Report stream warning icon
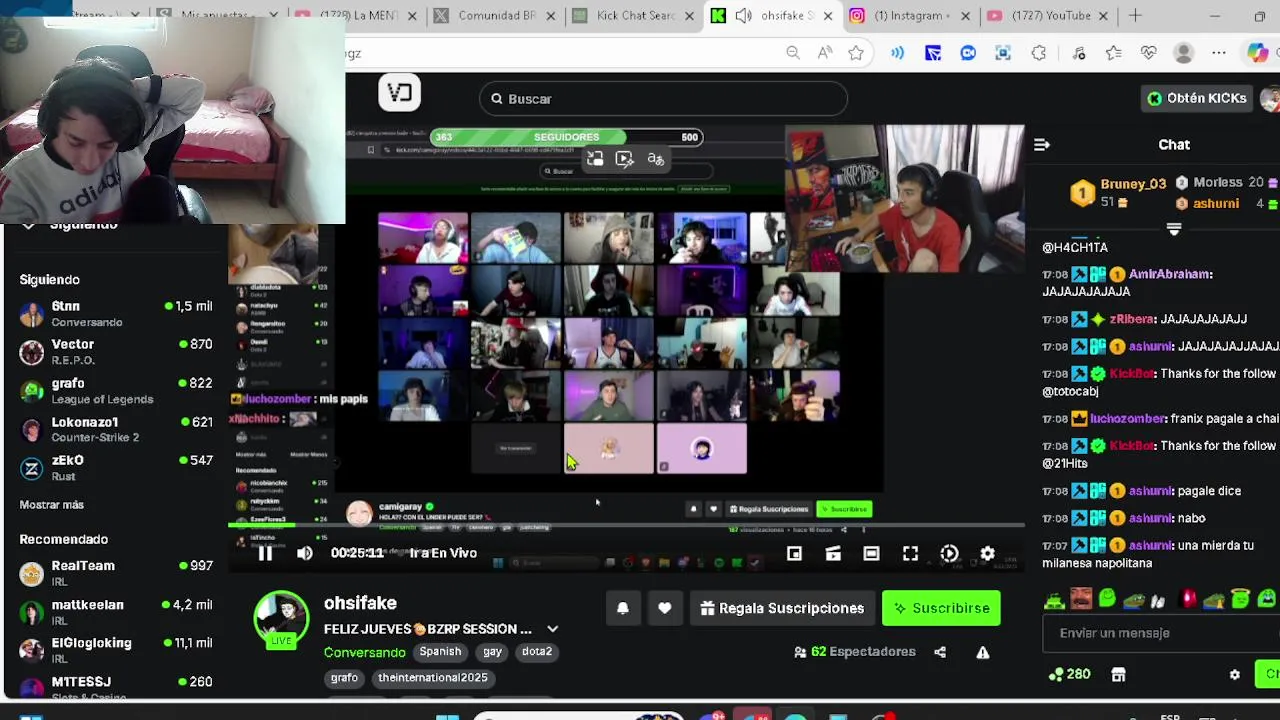This screenshot has height=720, width=1280. click(x=983, y=652)
